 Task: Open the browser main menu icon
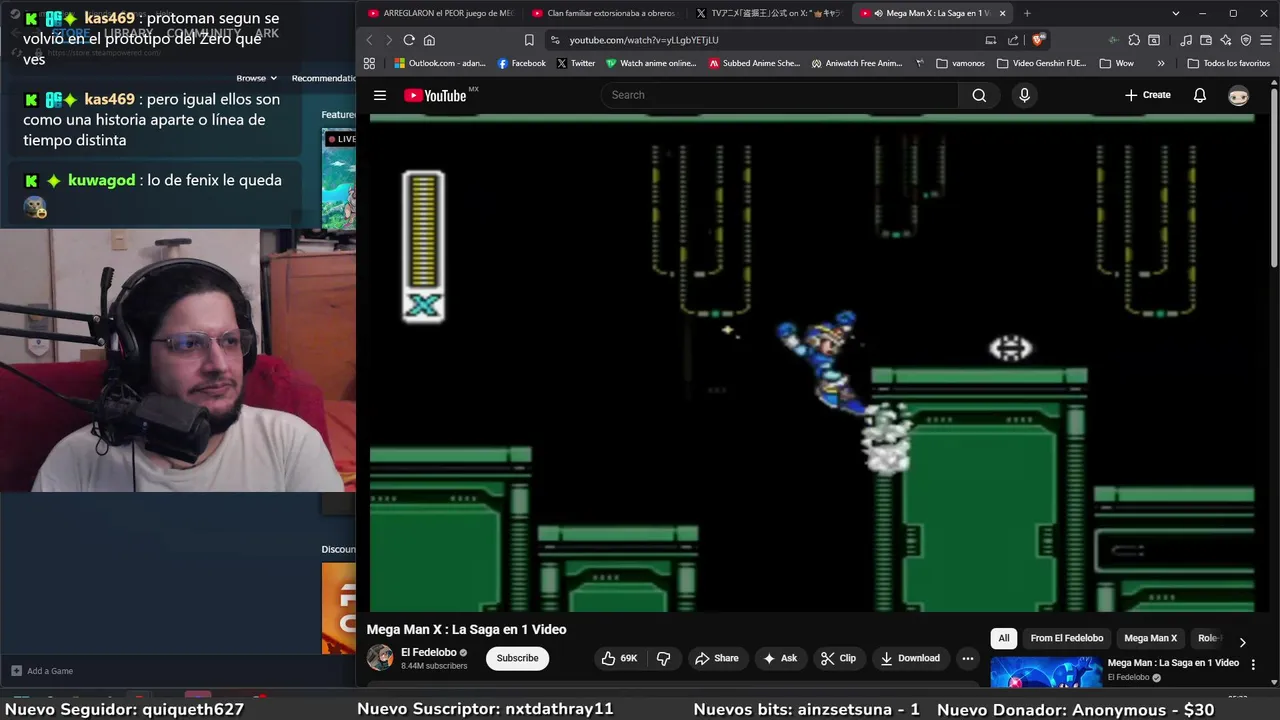tap(1265, 40)
